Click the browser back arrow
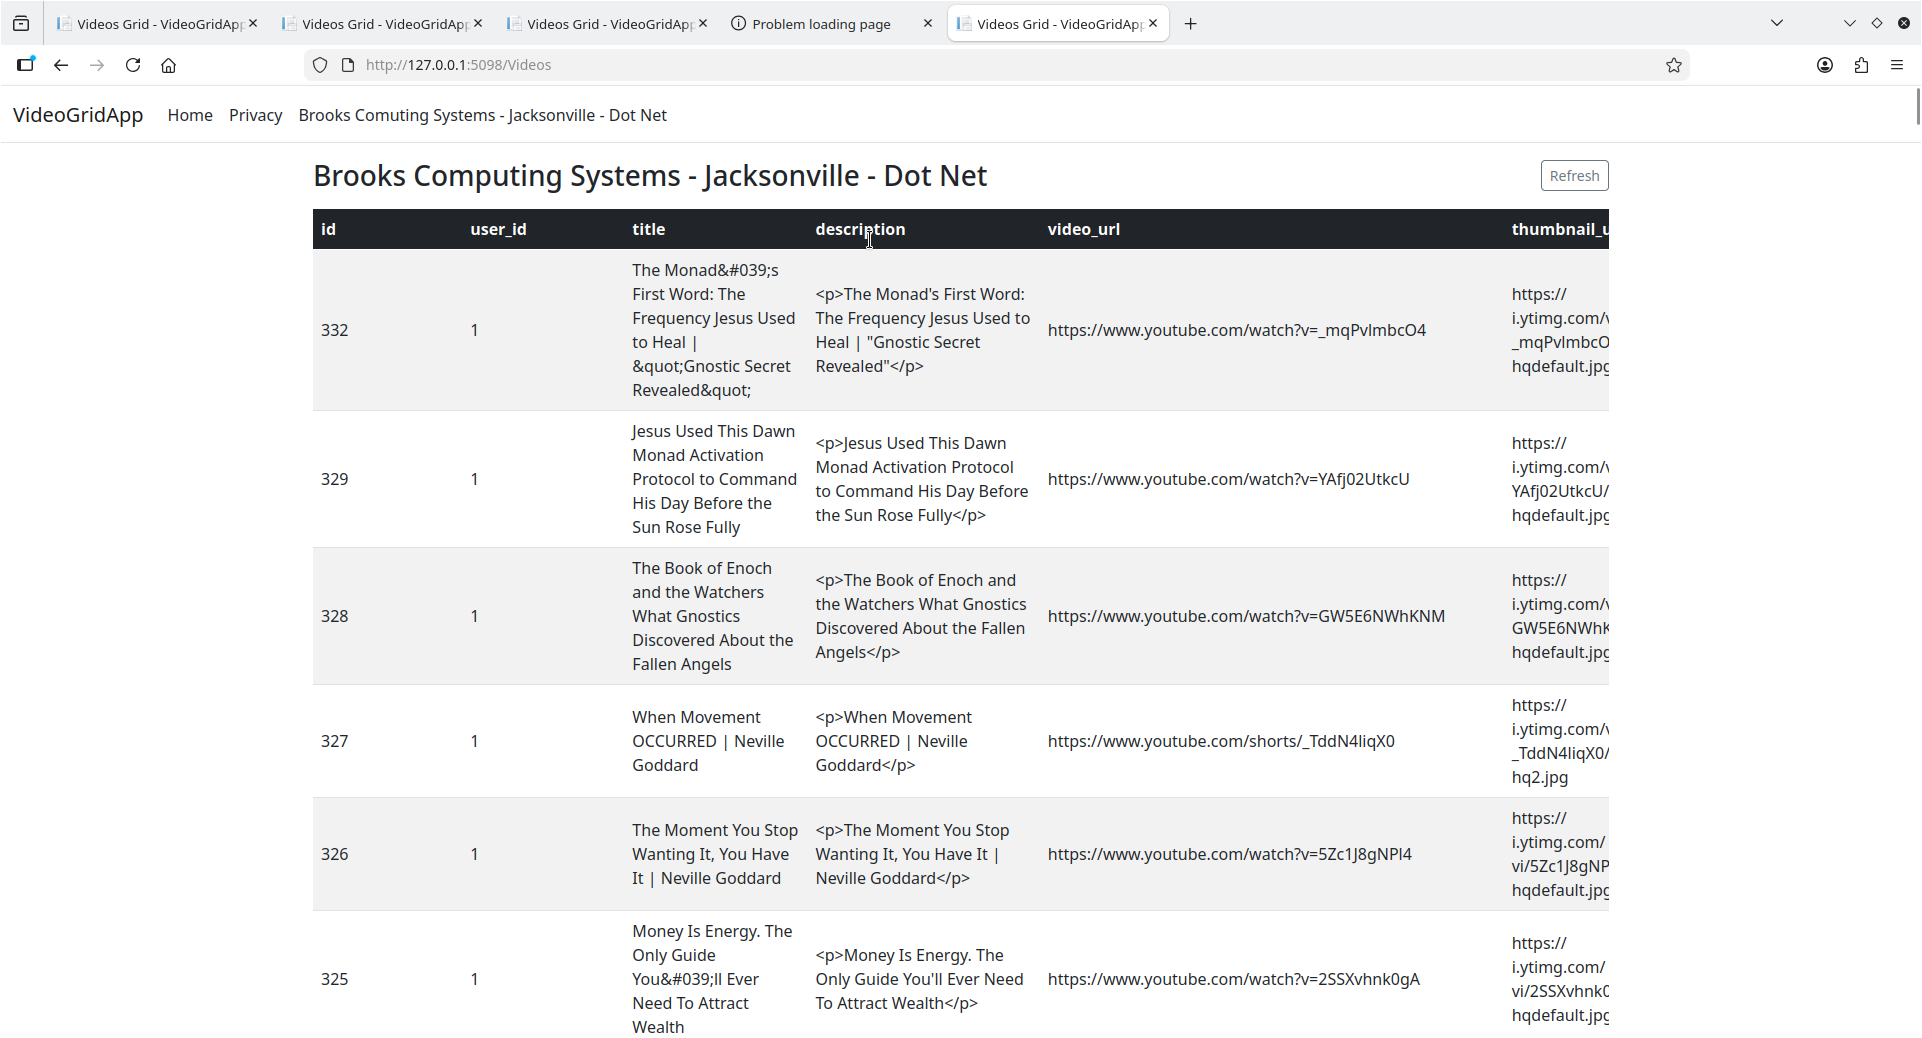1922x1038 pixels. point(61,65)
